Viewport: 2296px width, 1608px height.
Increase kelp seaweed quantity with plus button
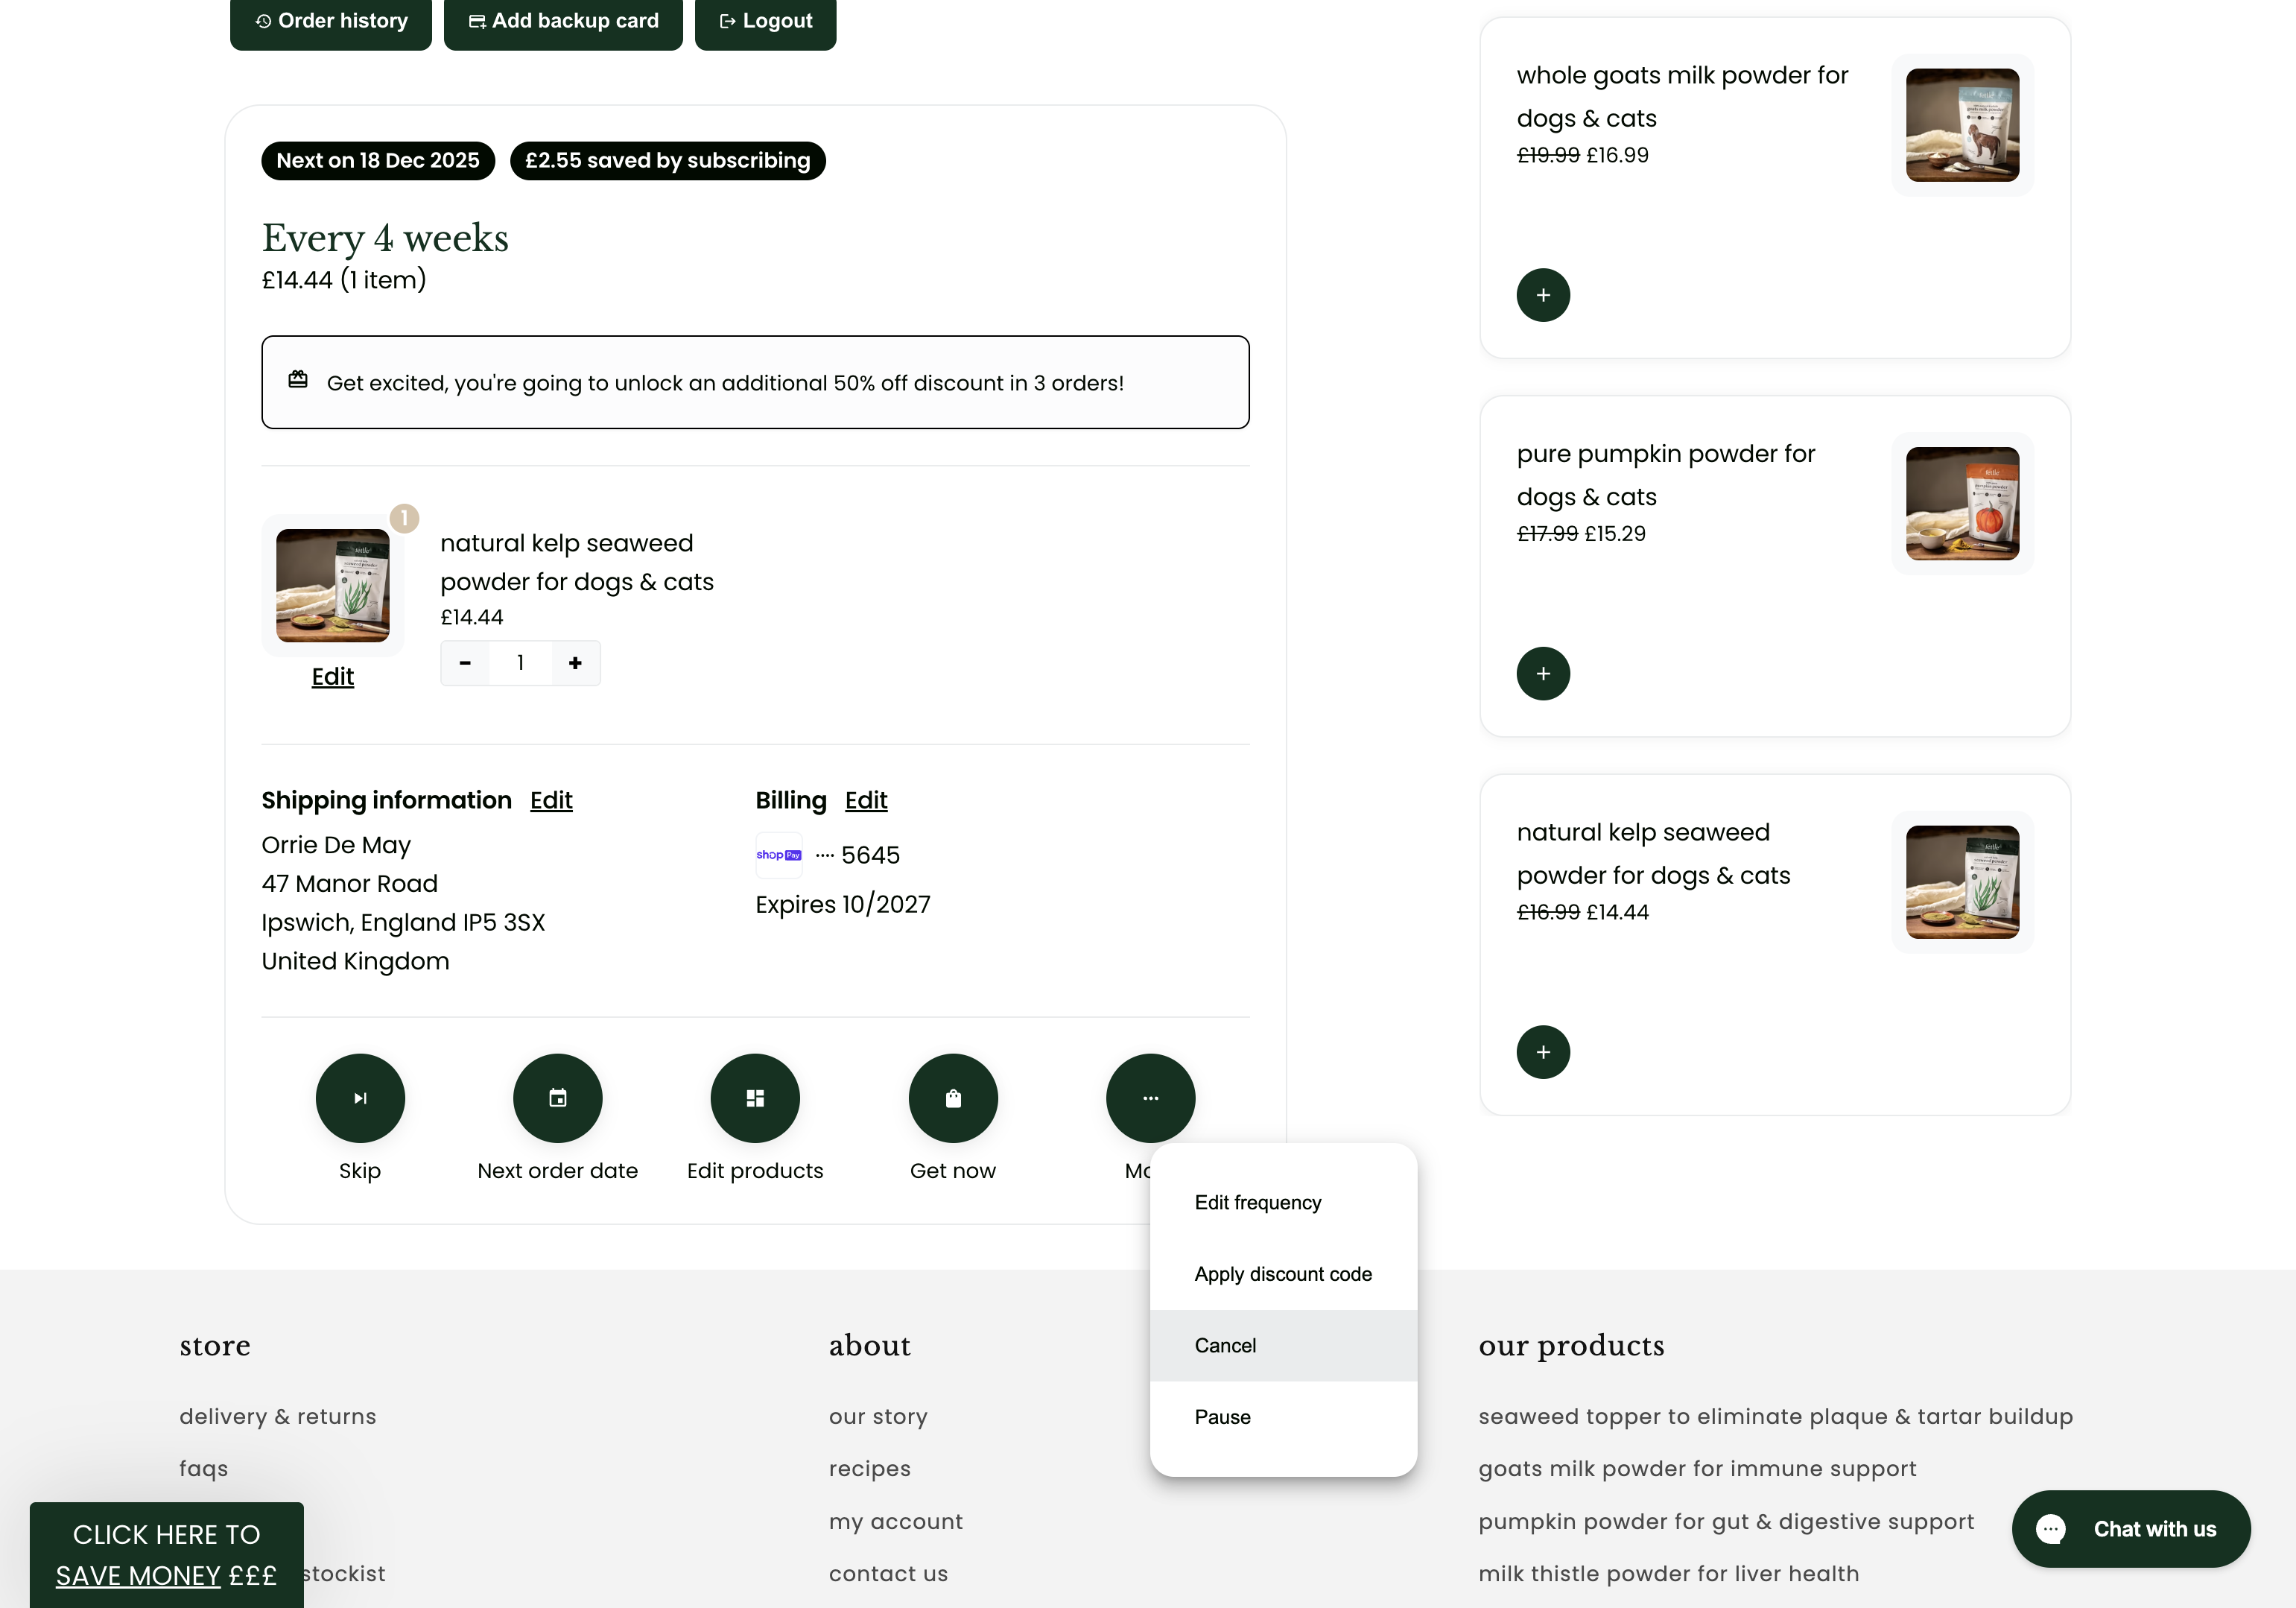575,663
